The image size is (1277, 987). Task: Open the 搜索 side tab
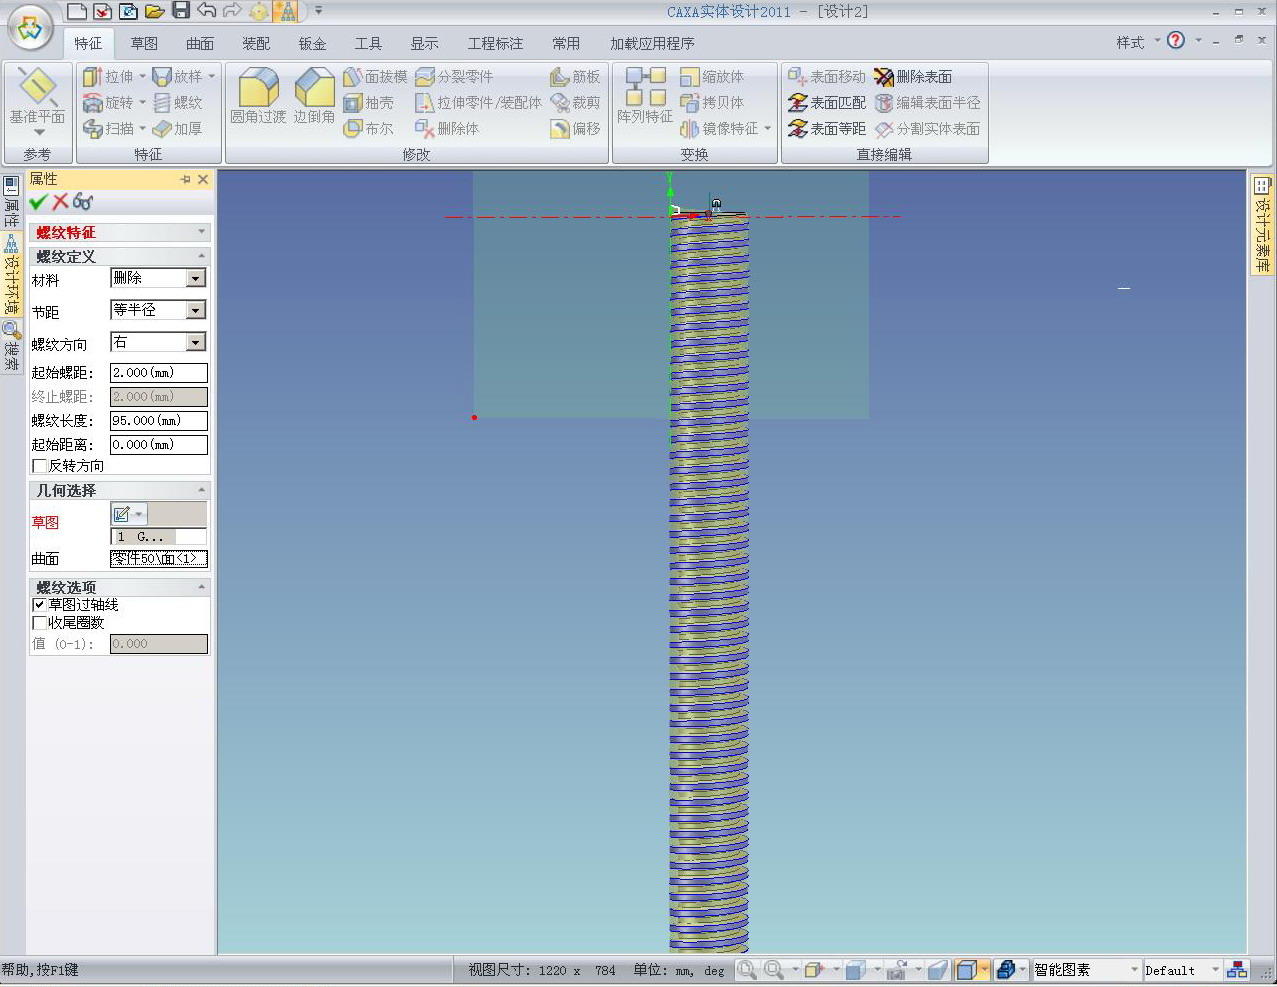(x=11, y=346)
